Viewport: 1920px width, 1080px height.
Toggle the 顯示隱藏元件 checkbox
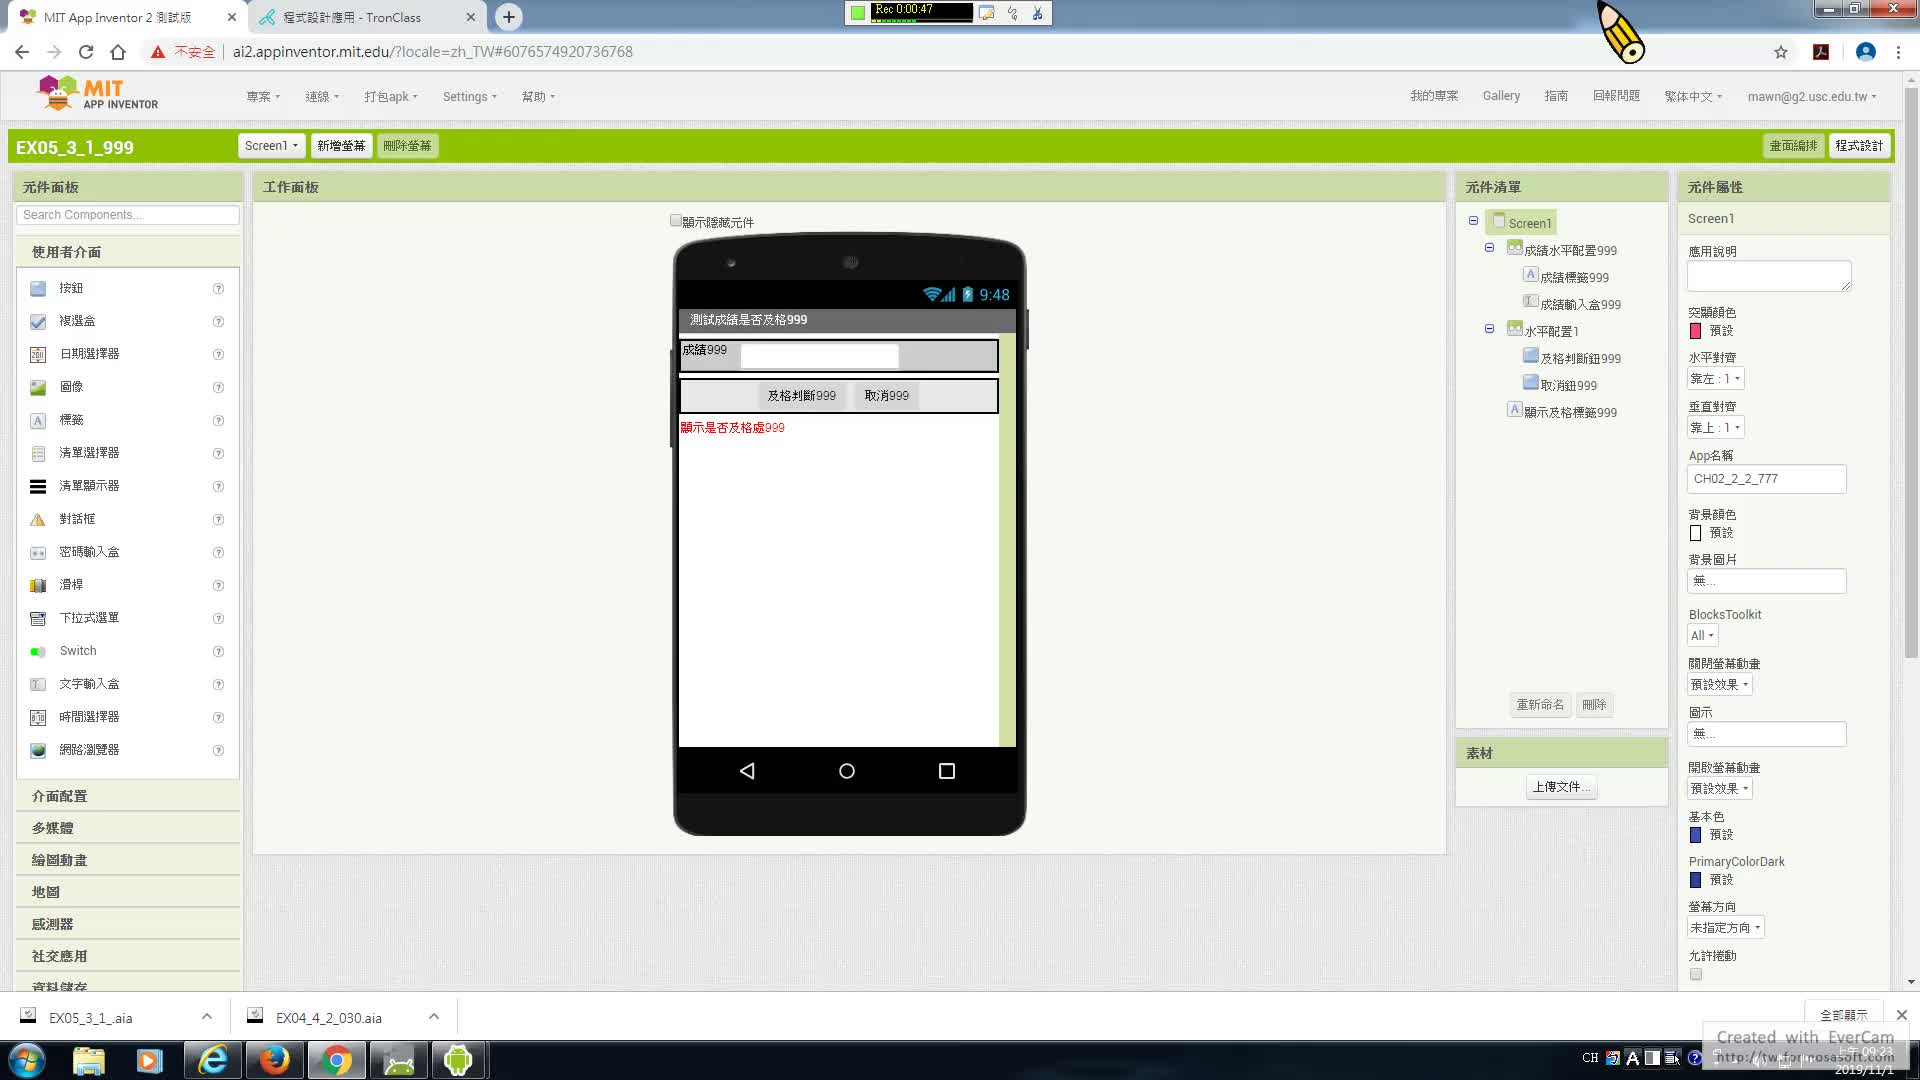(x=676, y=221)
